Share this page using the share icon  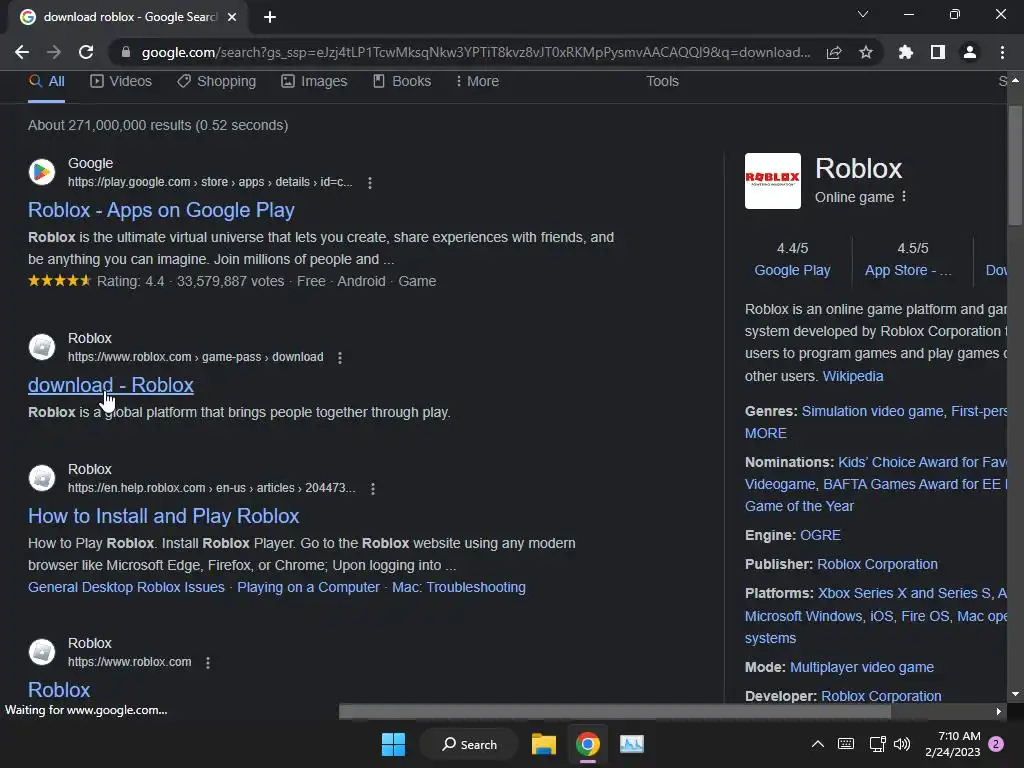(x=834, y=52)
